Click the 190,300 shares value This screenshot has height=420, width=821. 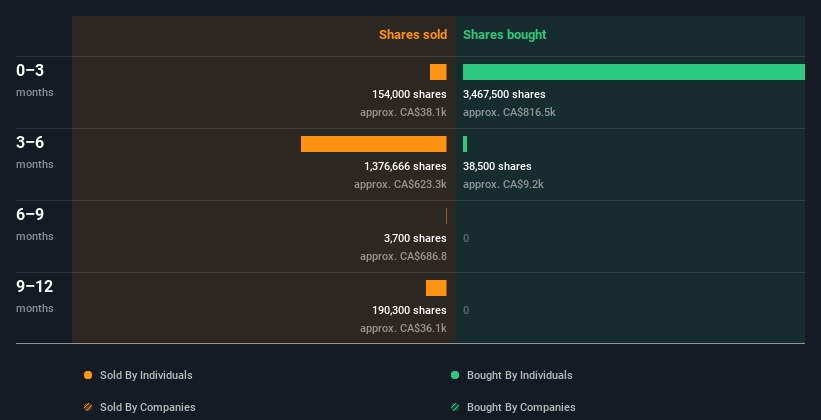pyautogui.click(x=409, y=310)
